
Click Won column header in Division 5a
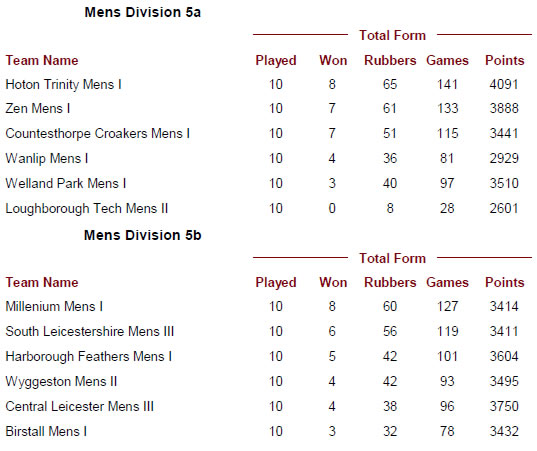pyautogui.click(x=333, y=61)
